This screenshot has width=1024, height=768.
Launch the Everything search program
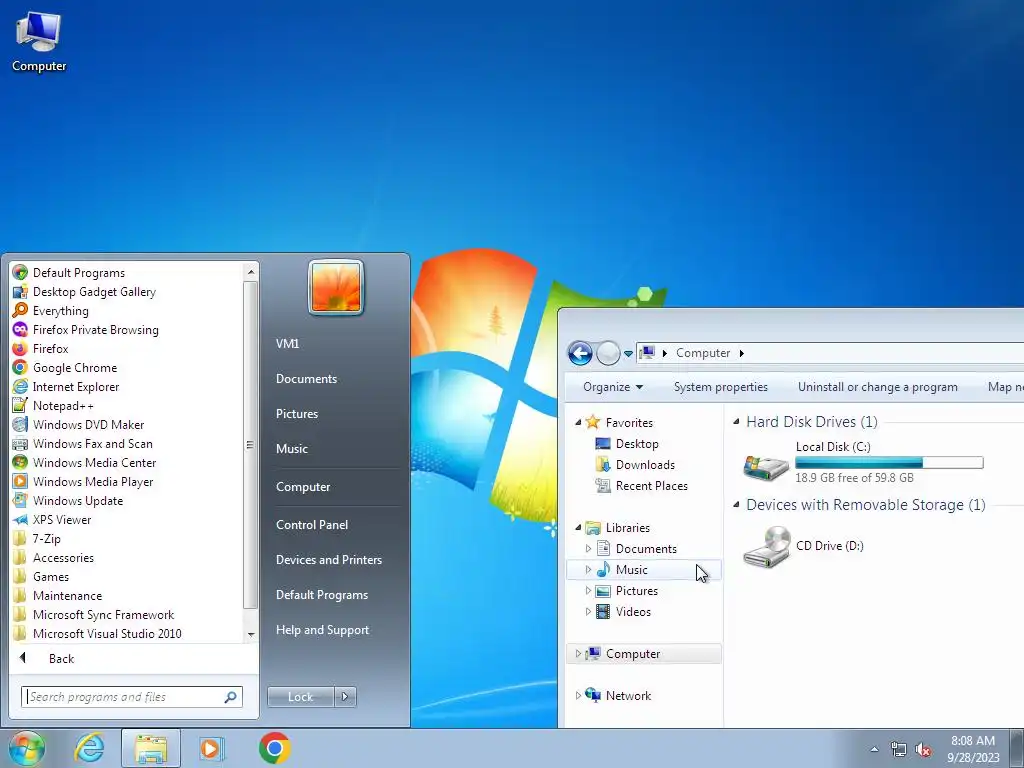(x=60, y=311)
